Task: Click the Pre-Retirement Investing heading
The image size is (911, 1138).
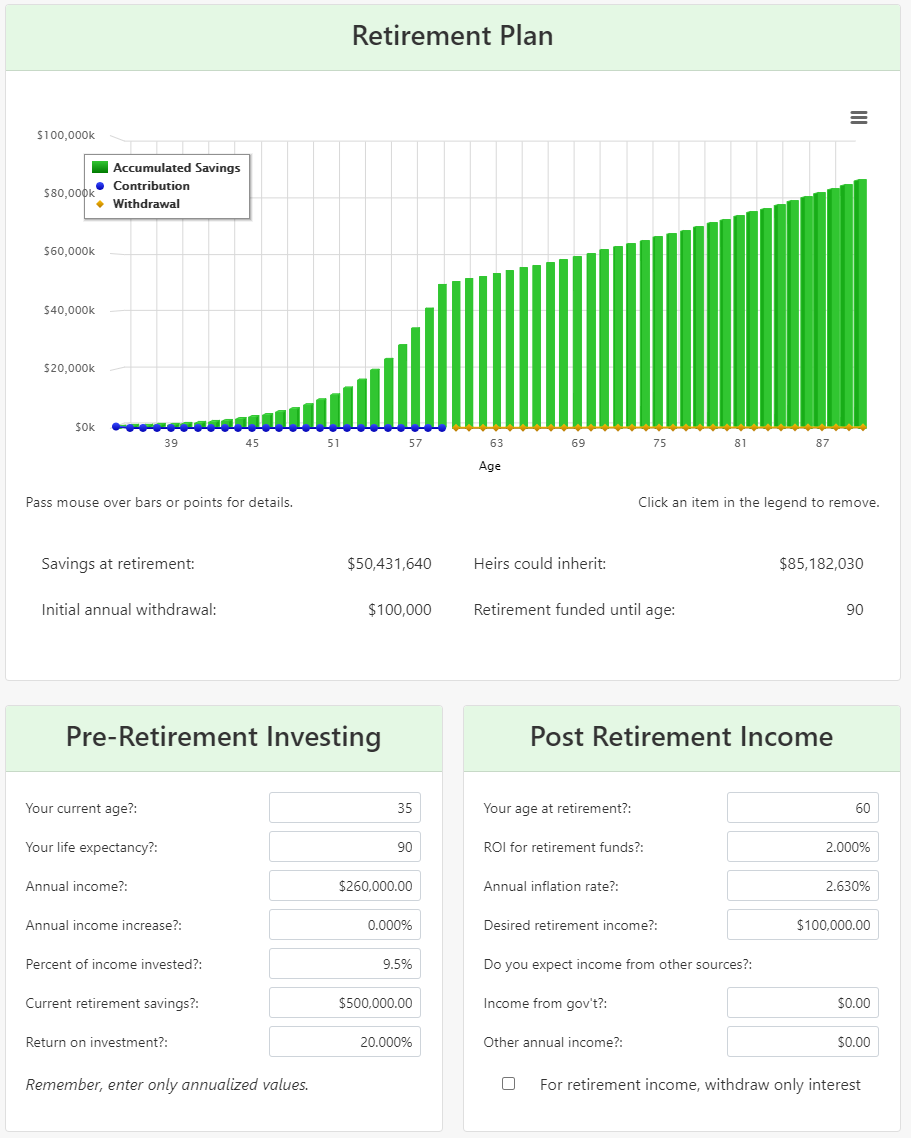Action: coord(224,737)
